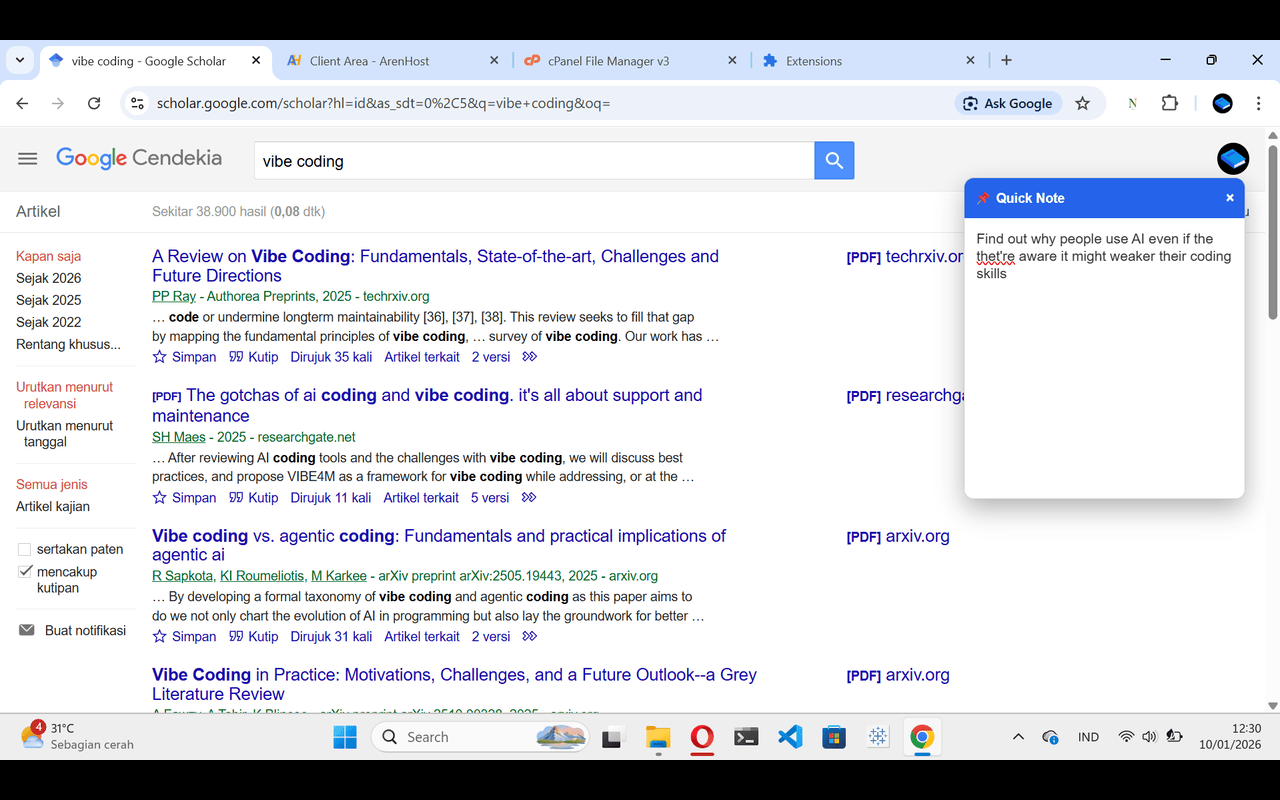The image size is (1280, 800).
Task: Open Visual Studio Code from the taskbar
Action: tap(790, 737)
